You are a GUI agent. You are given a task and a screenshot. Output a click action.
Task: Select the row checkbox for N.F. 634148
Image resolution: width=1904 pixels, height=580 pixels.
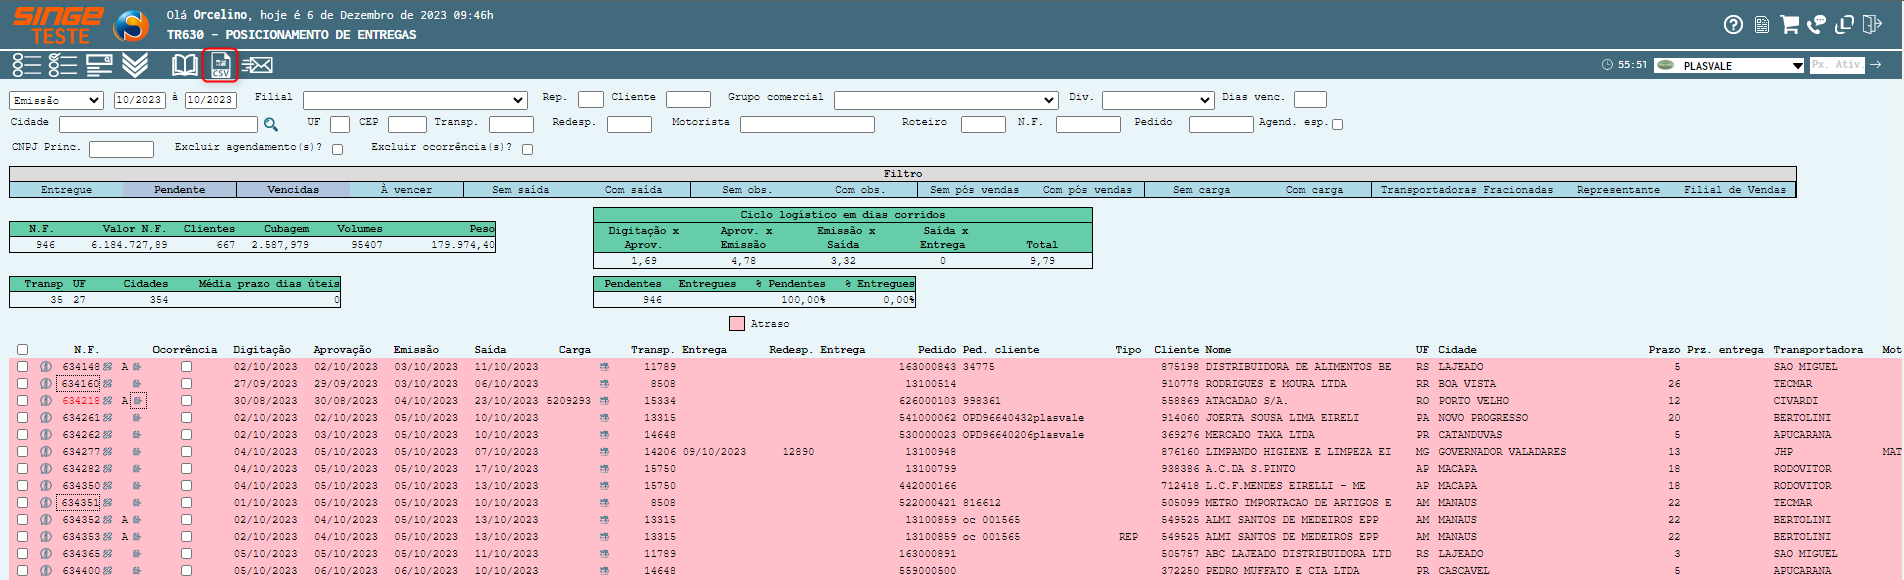pos(22,367)
